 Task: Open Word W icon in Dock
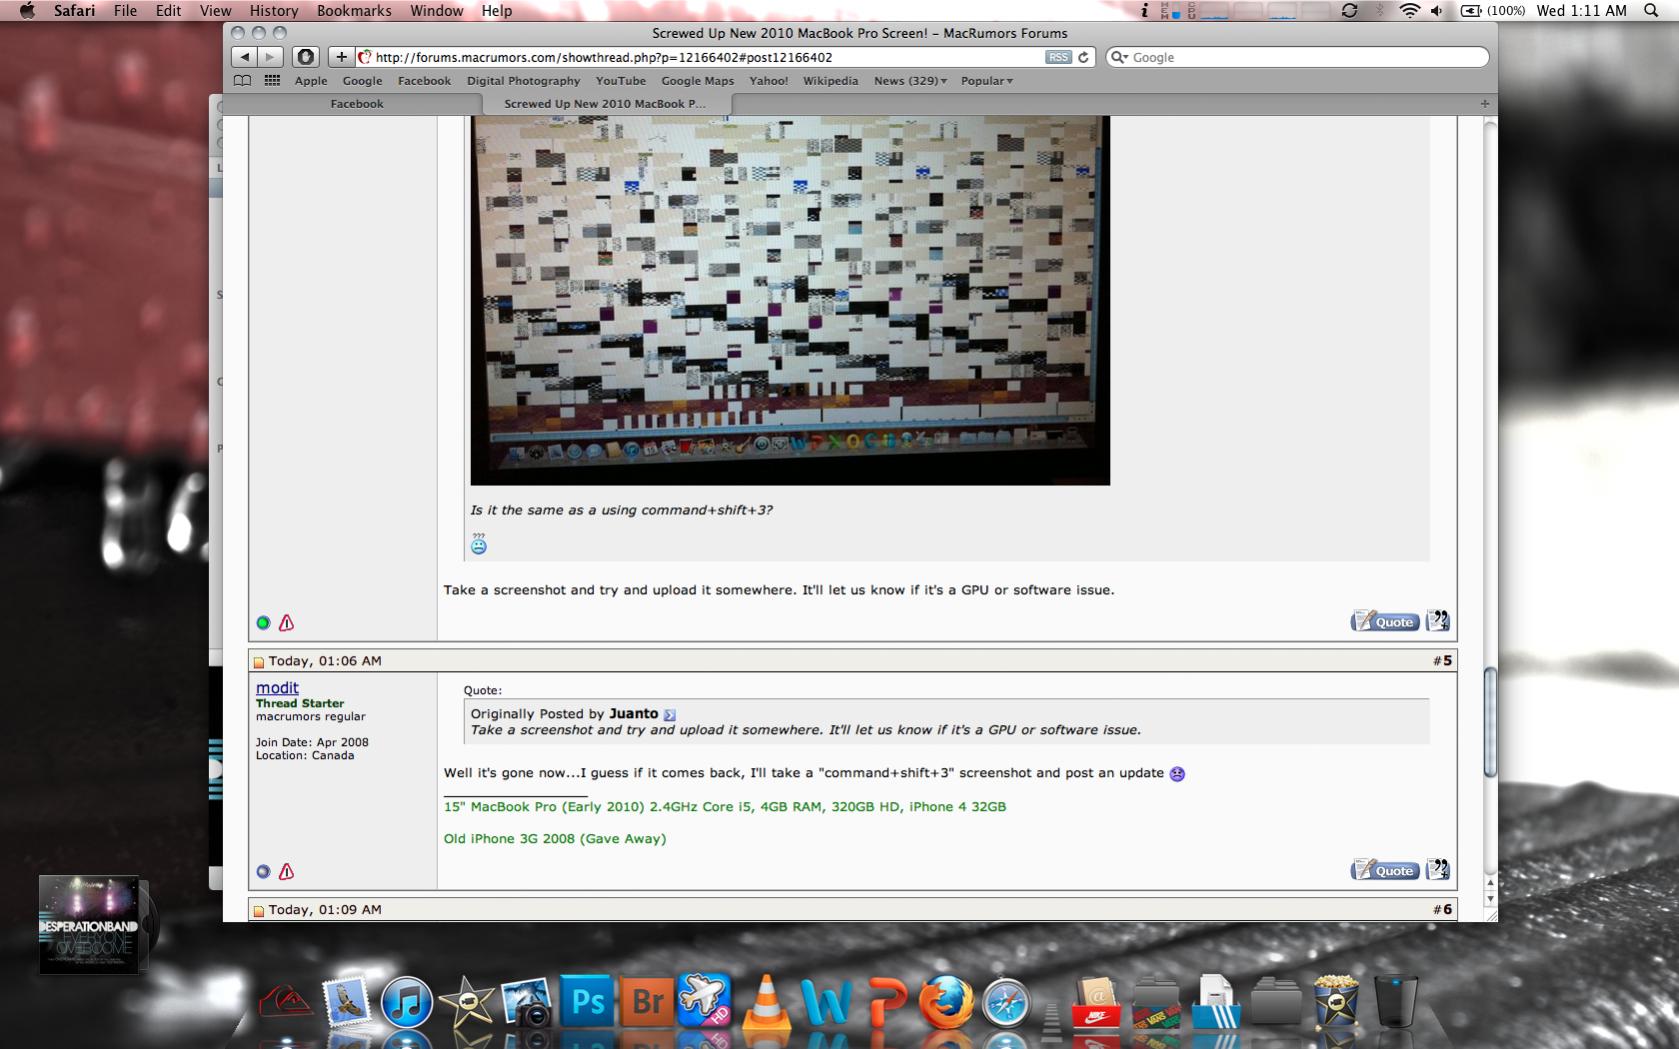[826, 1002]
